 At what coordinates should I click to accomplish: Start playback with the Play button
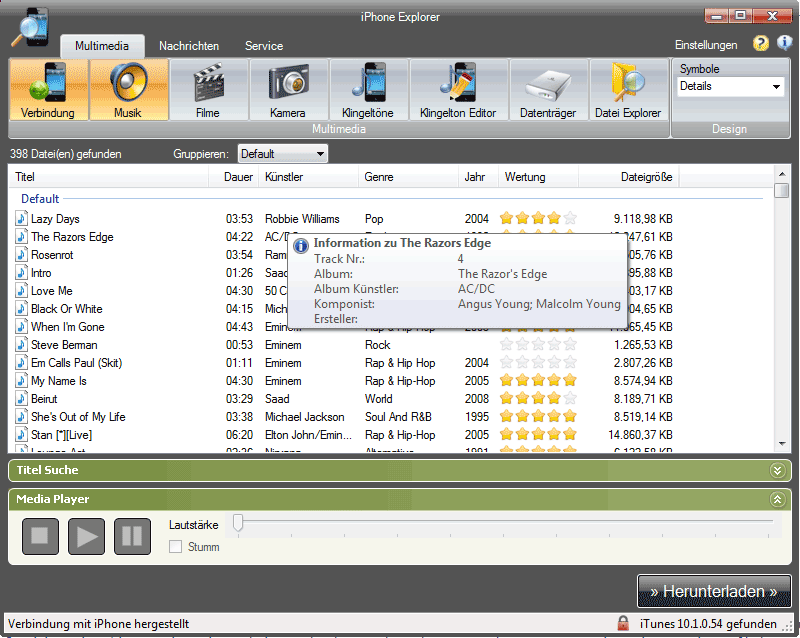86,536
